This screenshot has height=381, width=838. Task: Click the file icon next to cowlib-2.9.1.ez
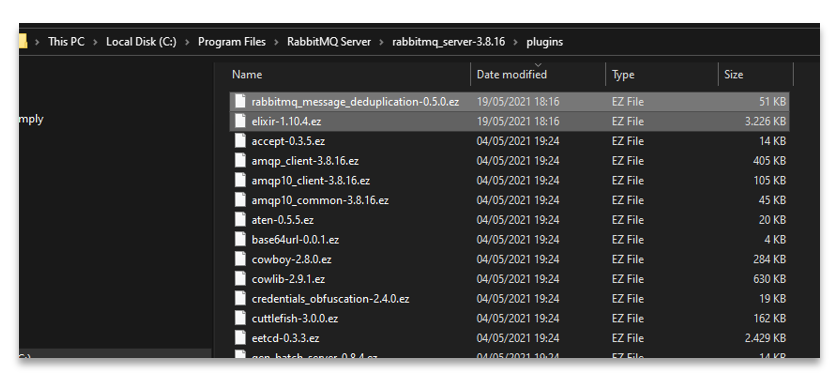(241, 279)
